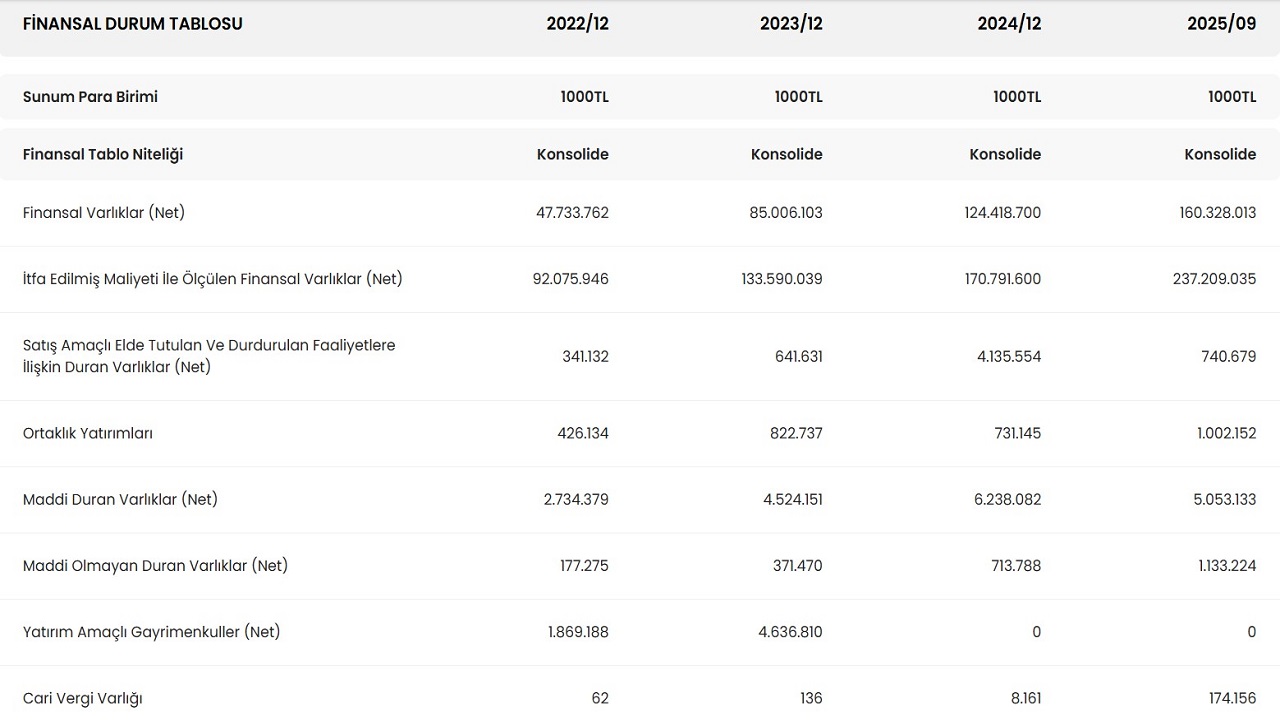Select the 47.733.762 Finansal Varlıklar value

click(x=572, y=212)
